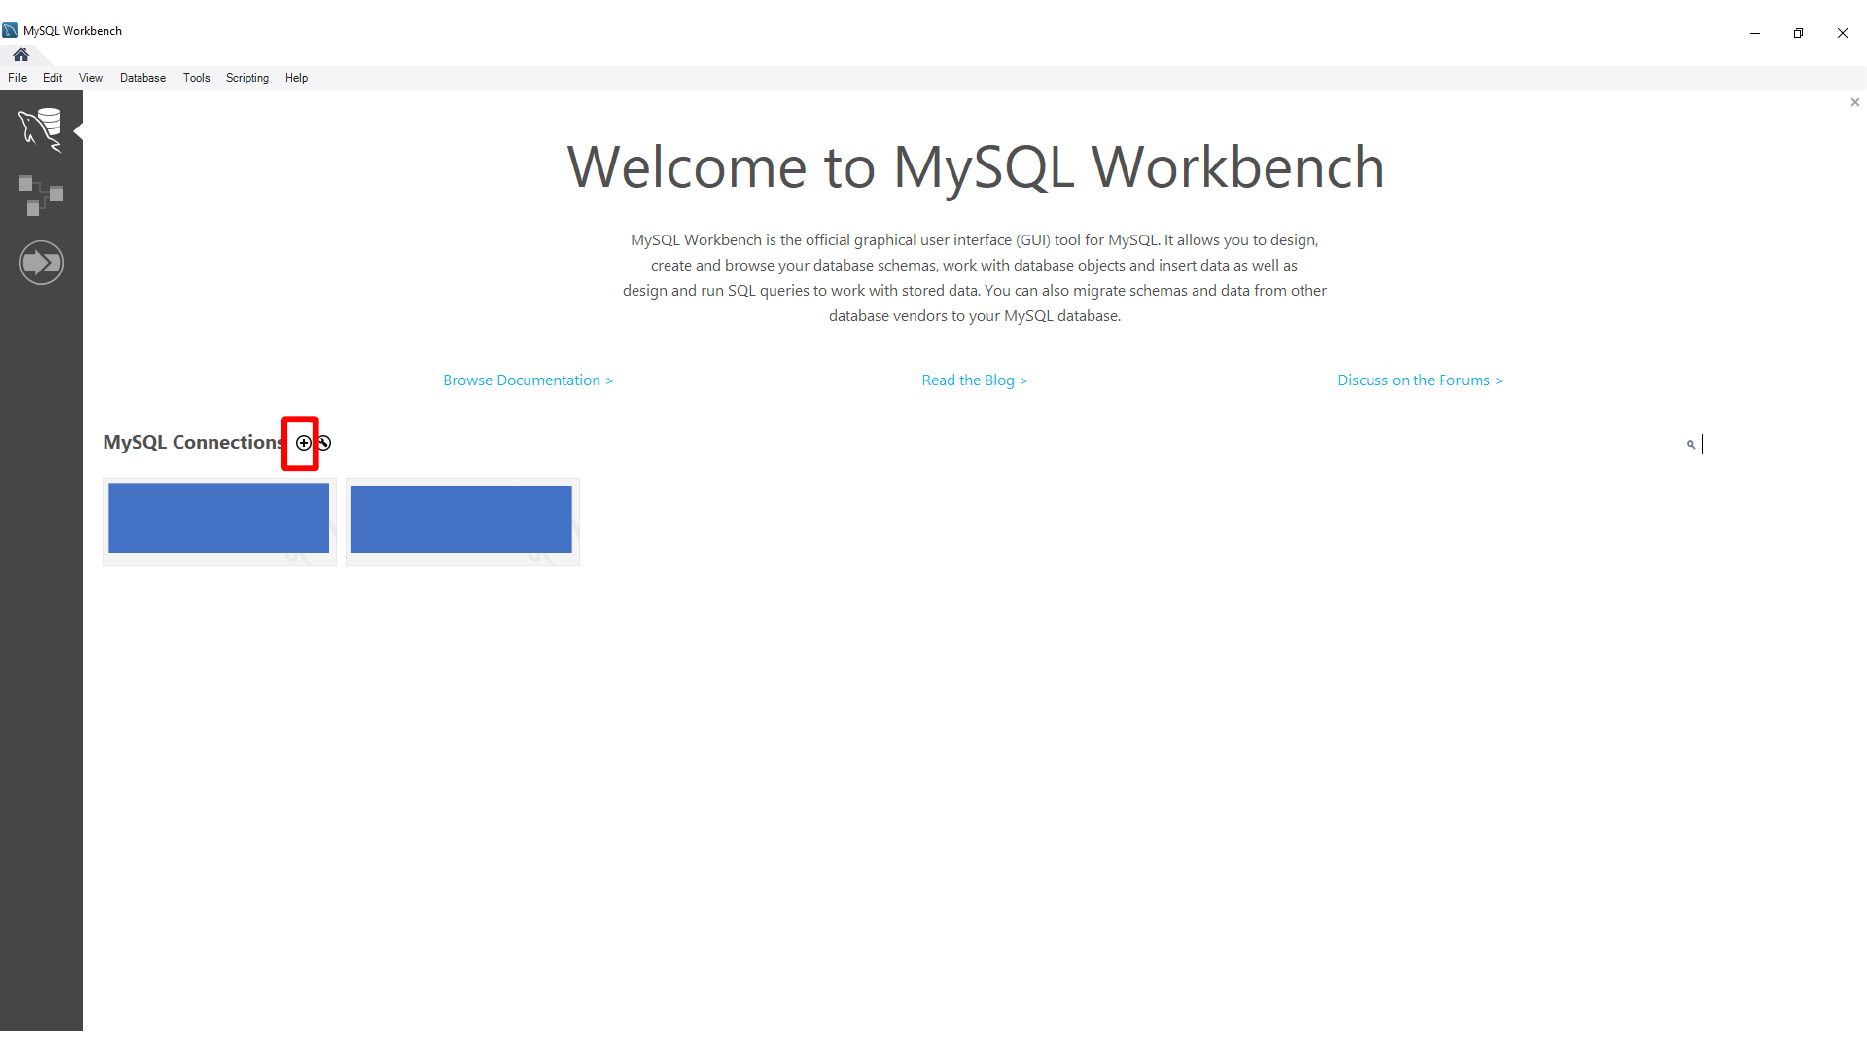Click the connections search magnifier icon
The height and width of the screenshot is (1050, 1867).
[1691, 445]
